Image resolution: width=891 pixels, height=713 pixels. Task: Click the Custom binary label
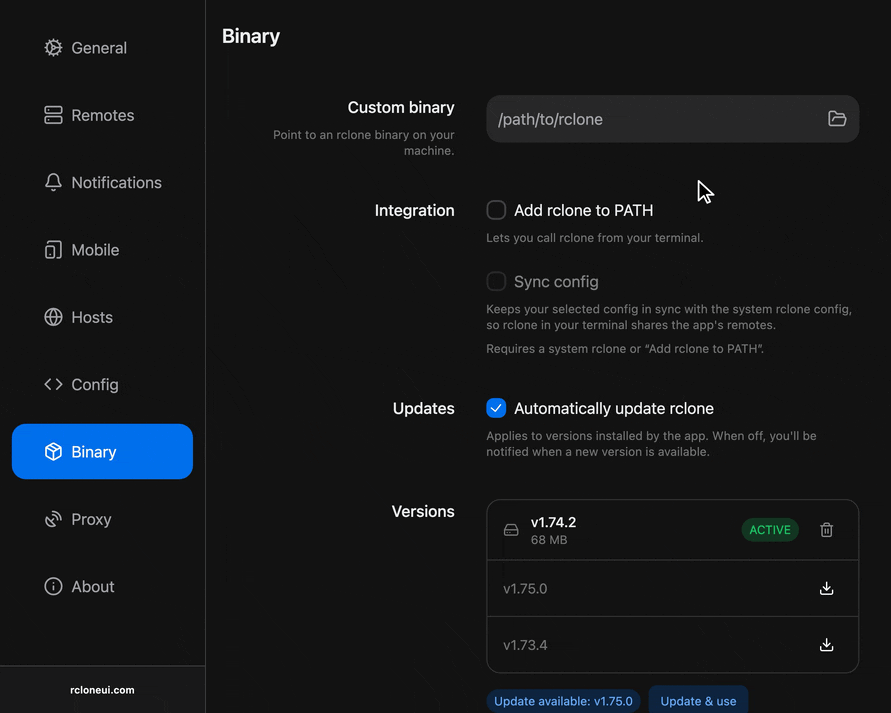(x=401, y=107)
